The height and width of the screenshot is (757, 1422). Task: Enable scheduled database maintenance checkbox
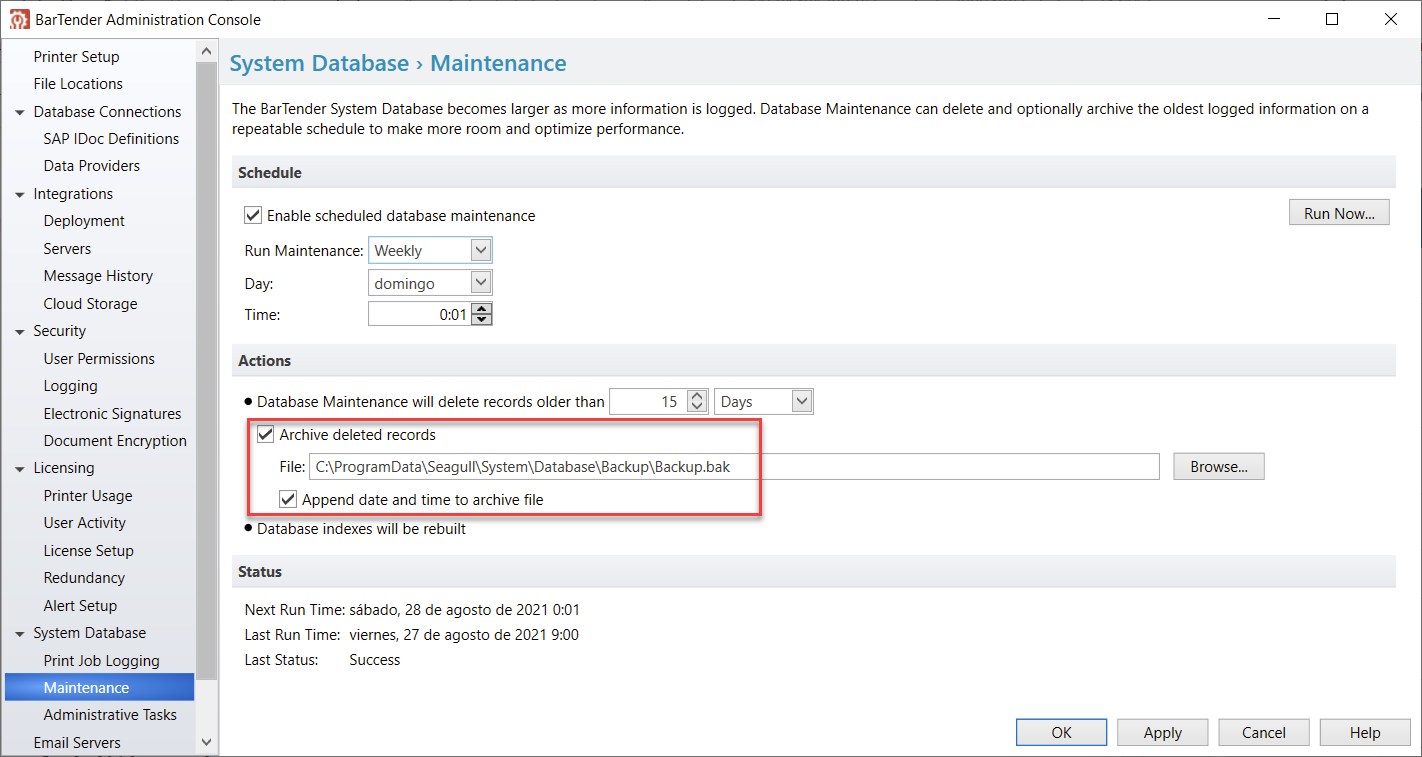pos(253,215)
